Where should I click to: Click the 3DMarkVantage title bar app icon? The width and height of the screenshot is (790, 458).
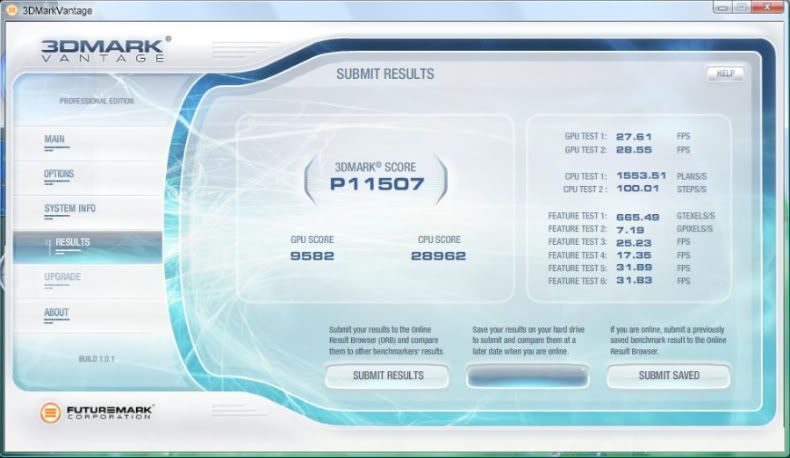[11, 10]
